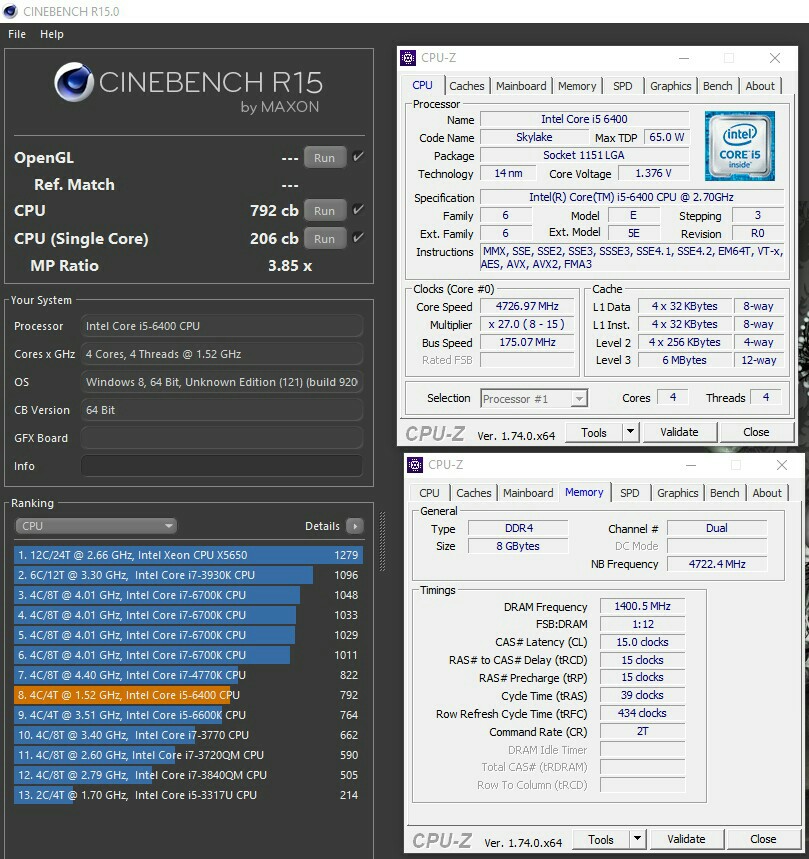Toggle the CPU test checkbox
The width and height of the screenshot is (809, 859).
358,210
